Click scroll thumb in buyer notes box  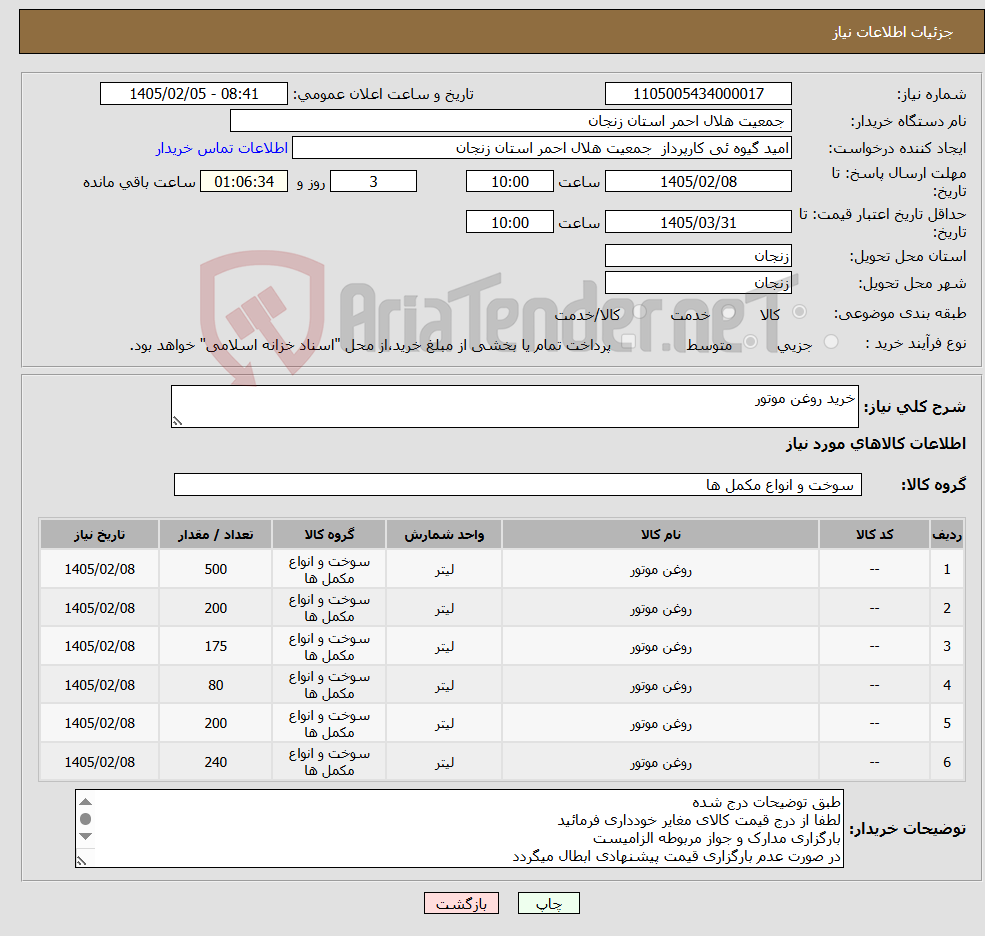(x=86, y=819)
